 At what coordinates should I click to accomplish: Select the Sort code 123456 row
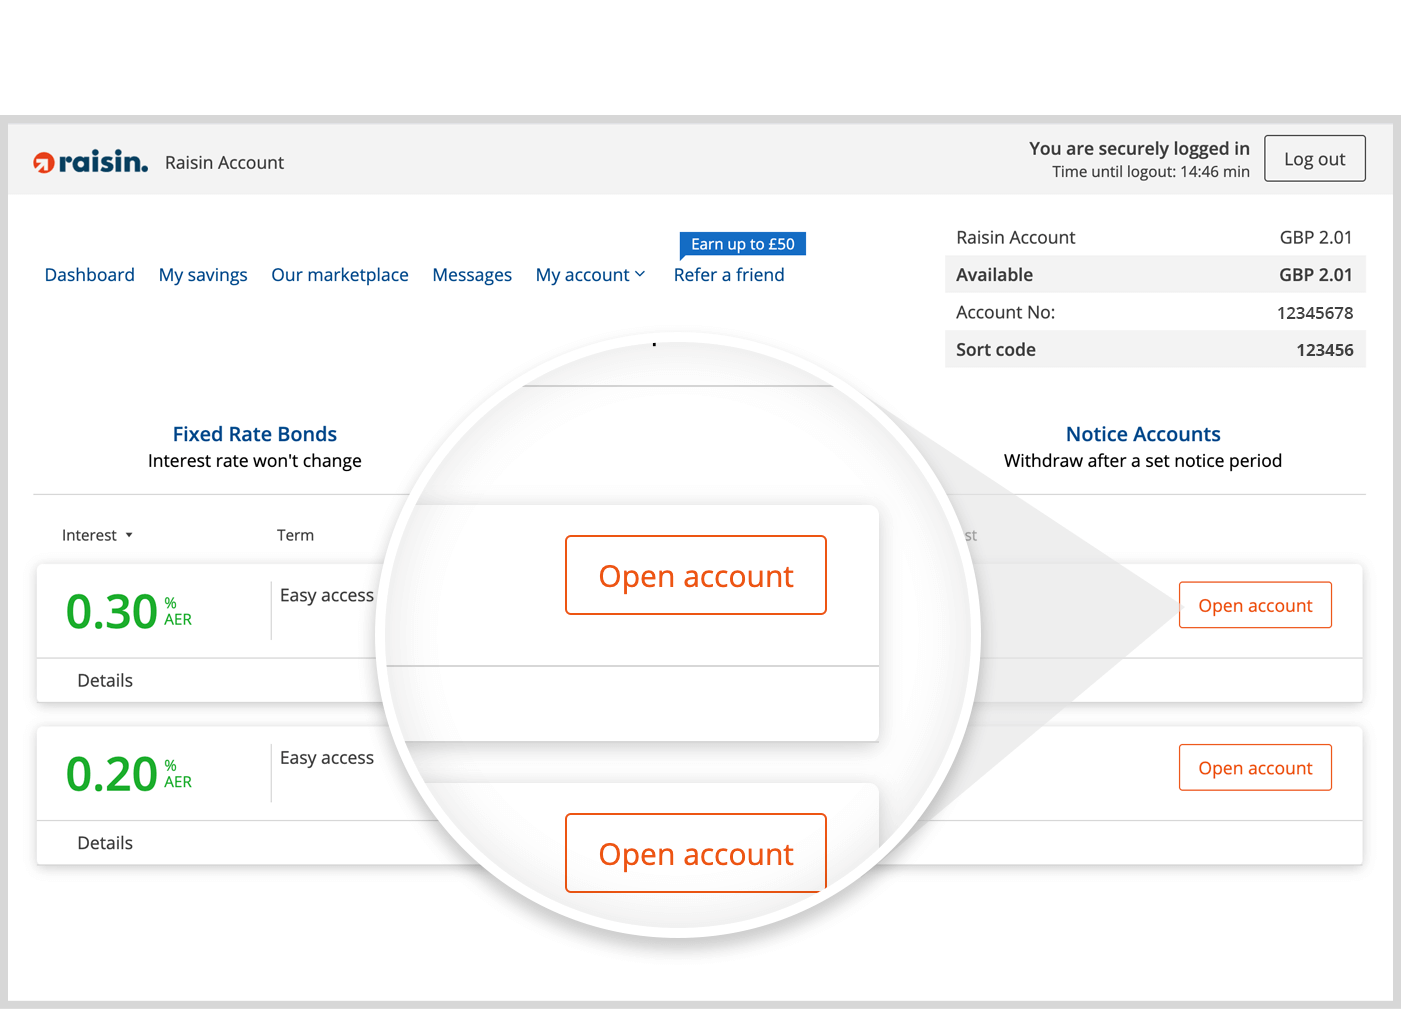point(1155,349)
